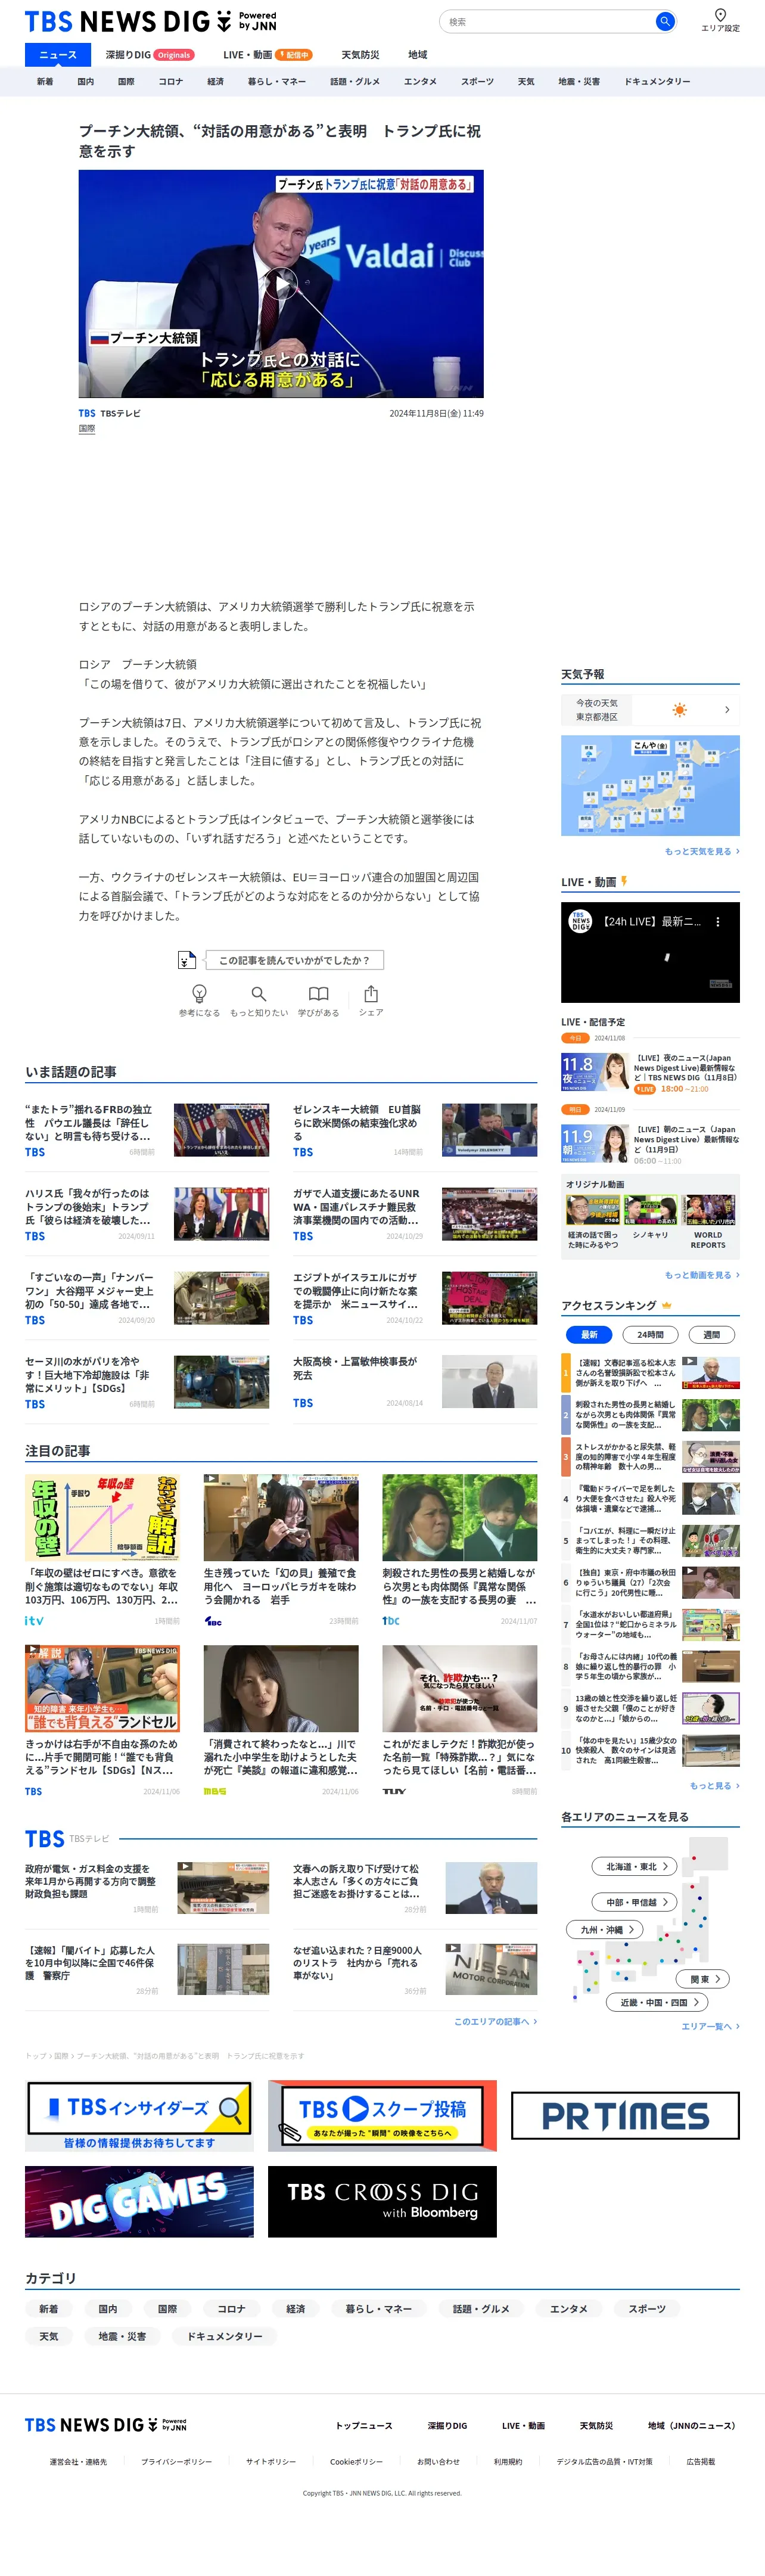Select the 中部・甲信越 region button

pos(635,1902)
